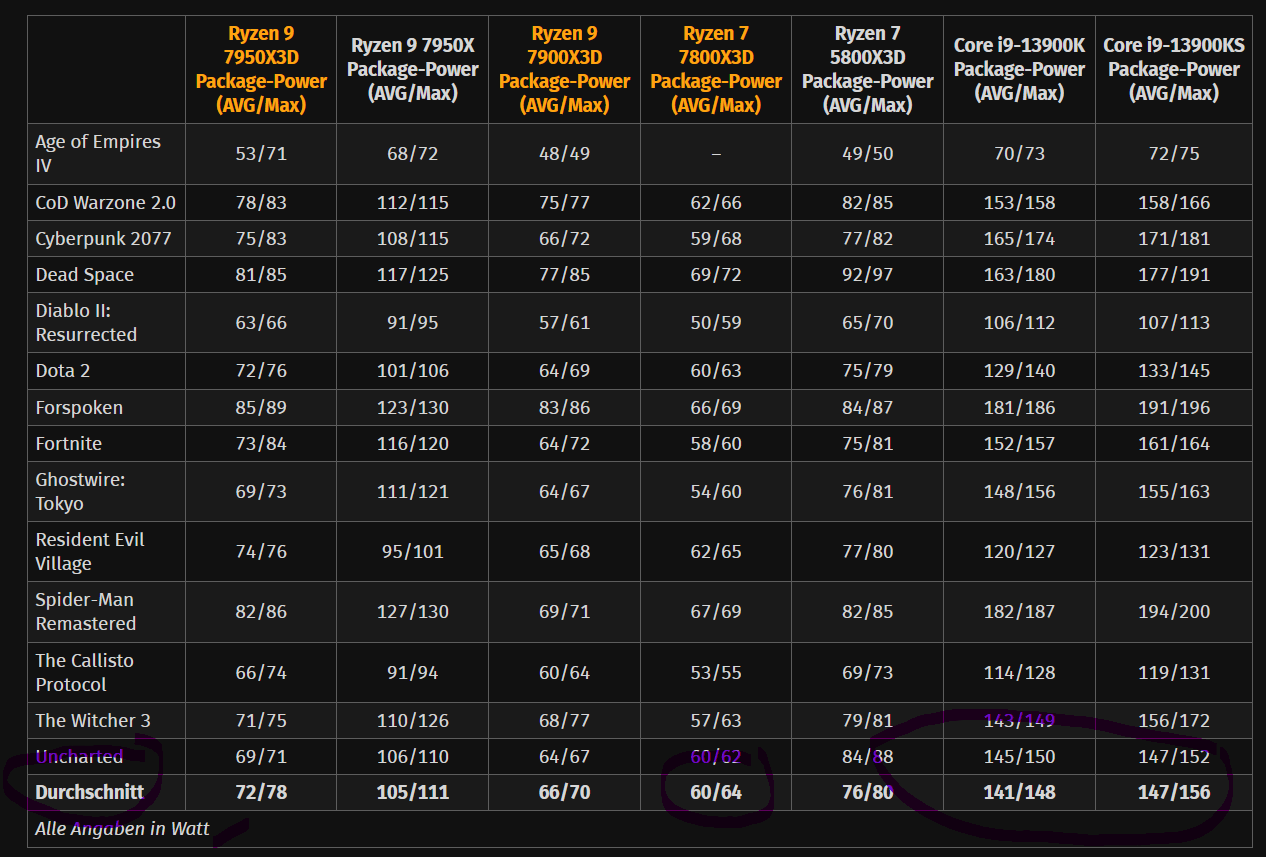Click the 53/71 cell in Age of Empires IV row

click(261, 153)
